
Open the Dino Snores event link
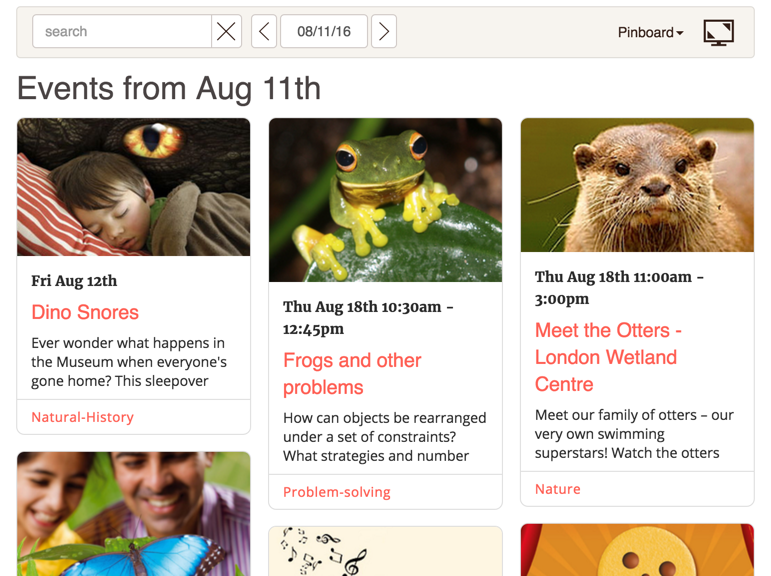pos(85,312)
